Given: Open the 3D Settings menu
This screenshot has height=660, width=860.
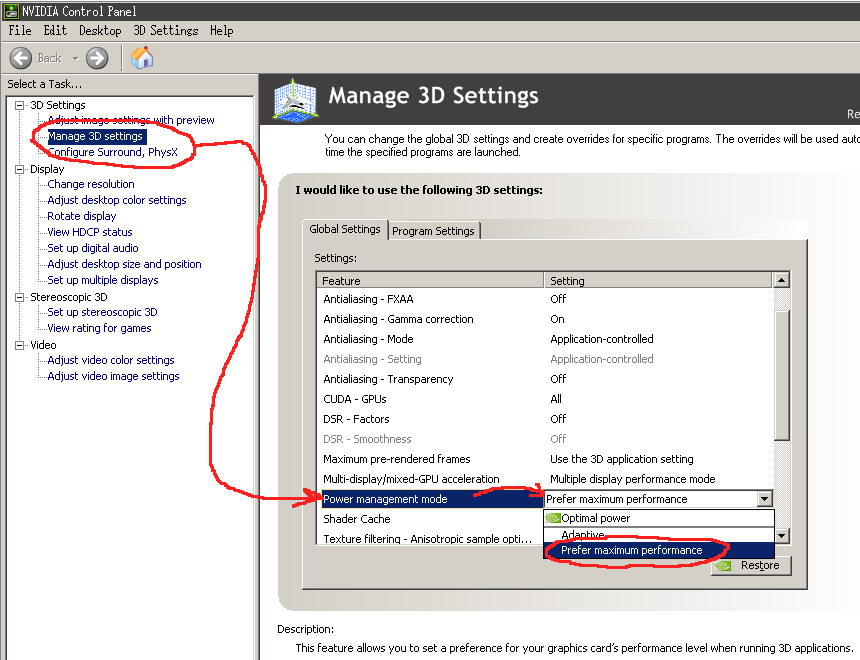Looking at the screenshot, I should click(166, 31).
